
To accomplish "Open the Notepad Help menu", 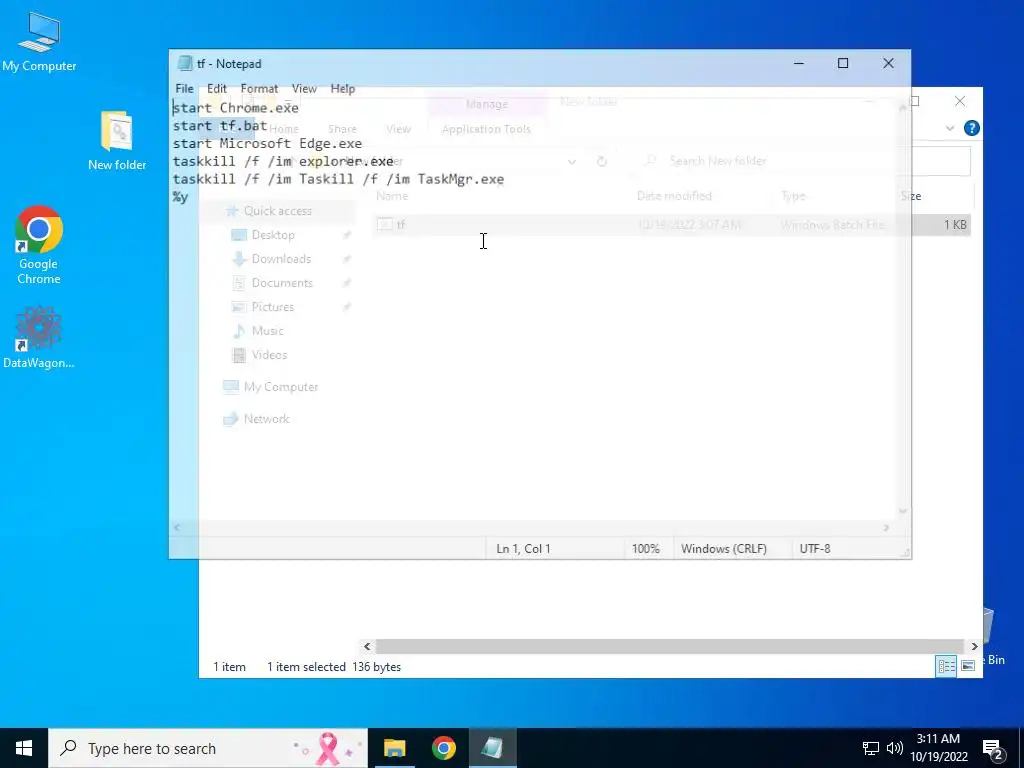I will [x=342, y=88].
